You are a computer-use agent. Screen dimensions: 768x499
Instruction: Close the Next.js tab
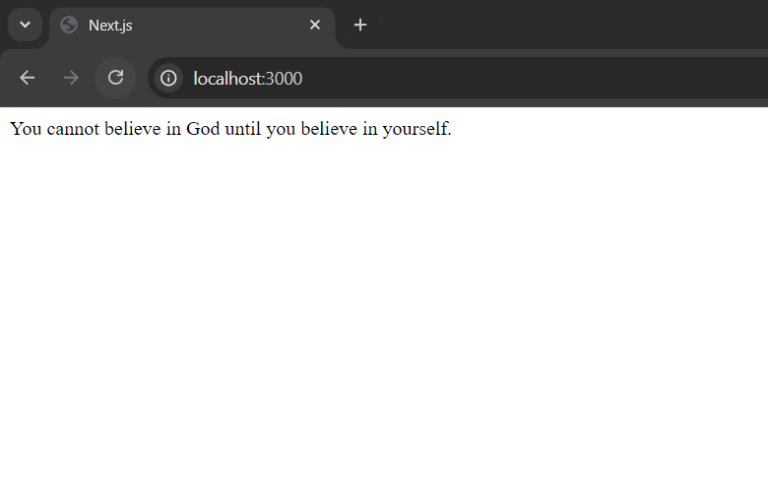(x=315, y=25)
